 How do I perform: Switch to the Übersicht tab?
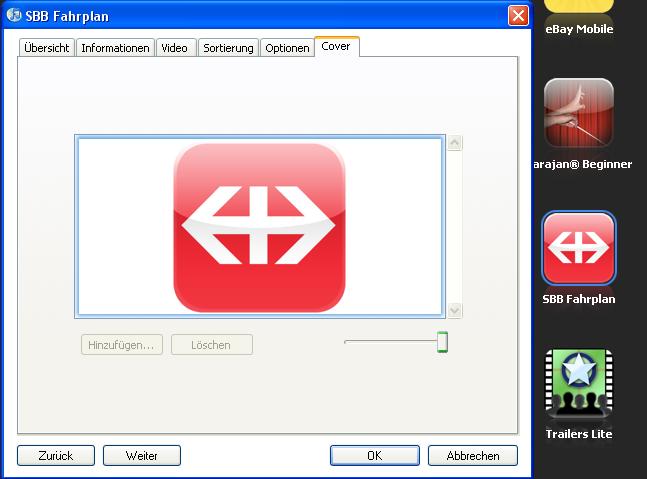(47, 48)
